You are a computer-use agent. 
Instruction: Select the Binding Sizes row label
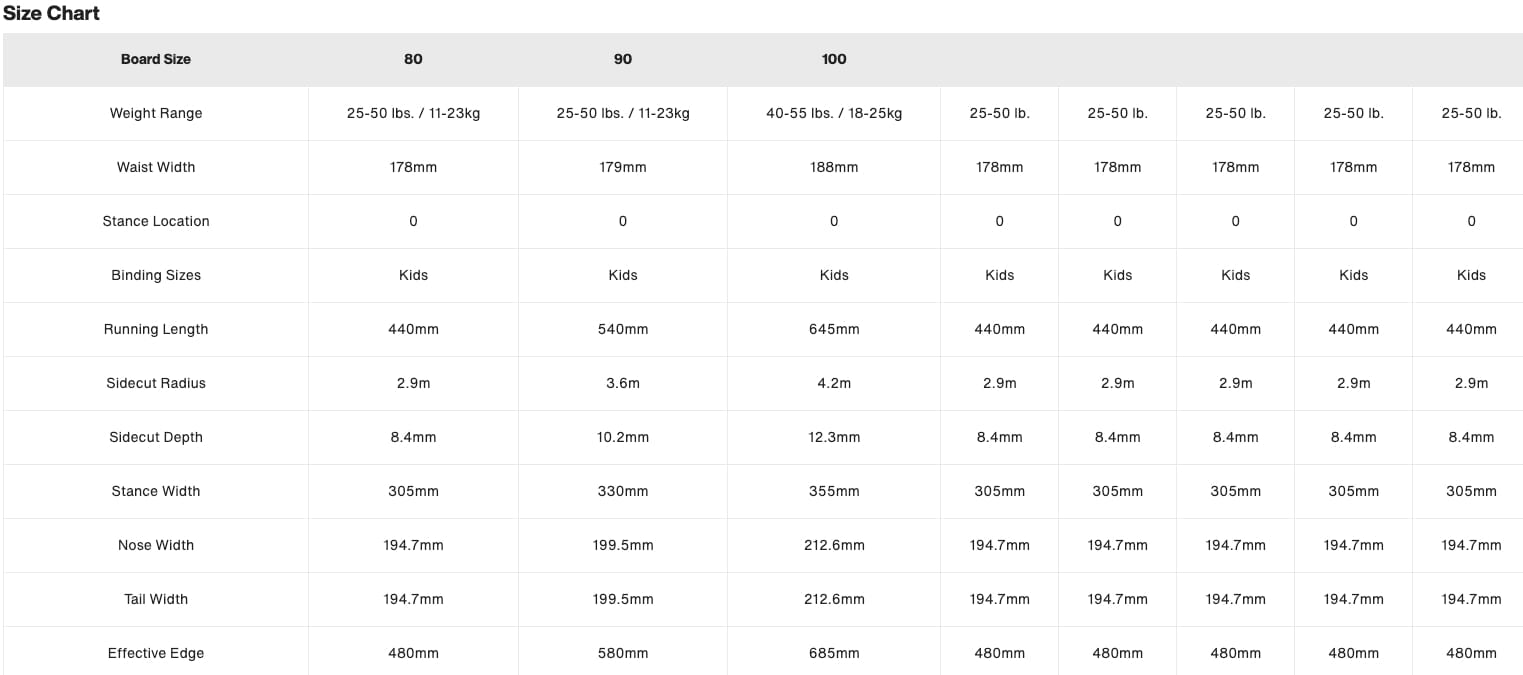tap(156, 275)
